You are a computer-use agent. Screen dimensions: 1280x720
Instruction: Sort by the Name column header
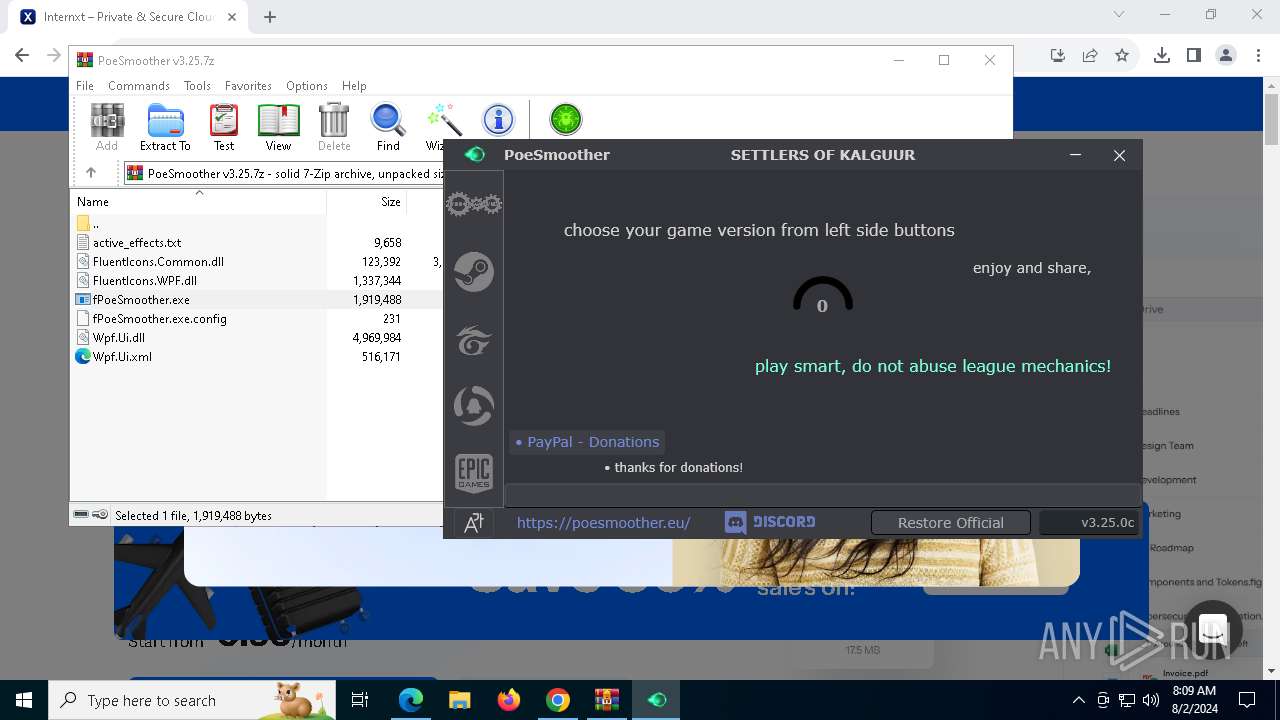pos(199,201)
